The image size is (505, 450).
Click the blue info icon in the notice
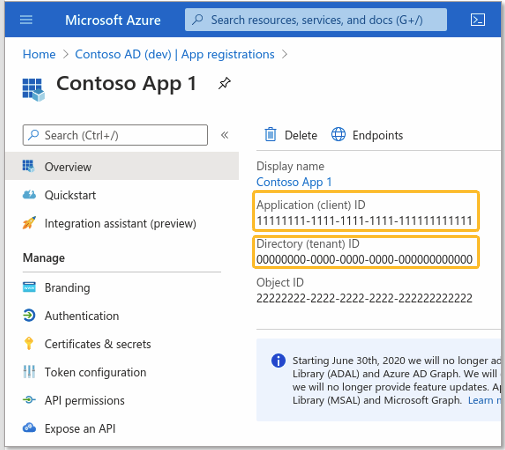(x=278, y=360)
